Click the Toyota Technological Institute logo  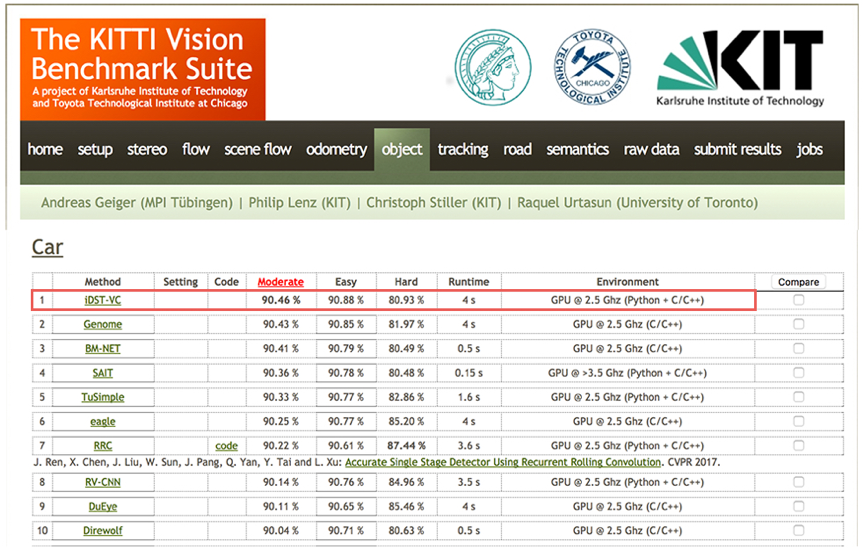(592, 66)
